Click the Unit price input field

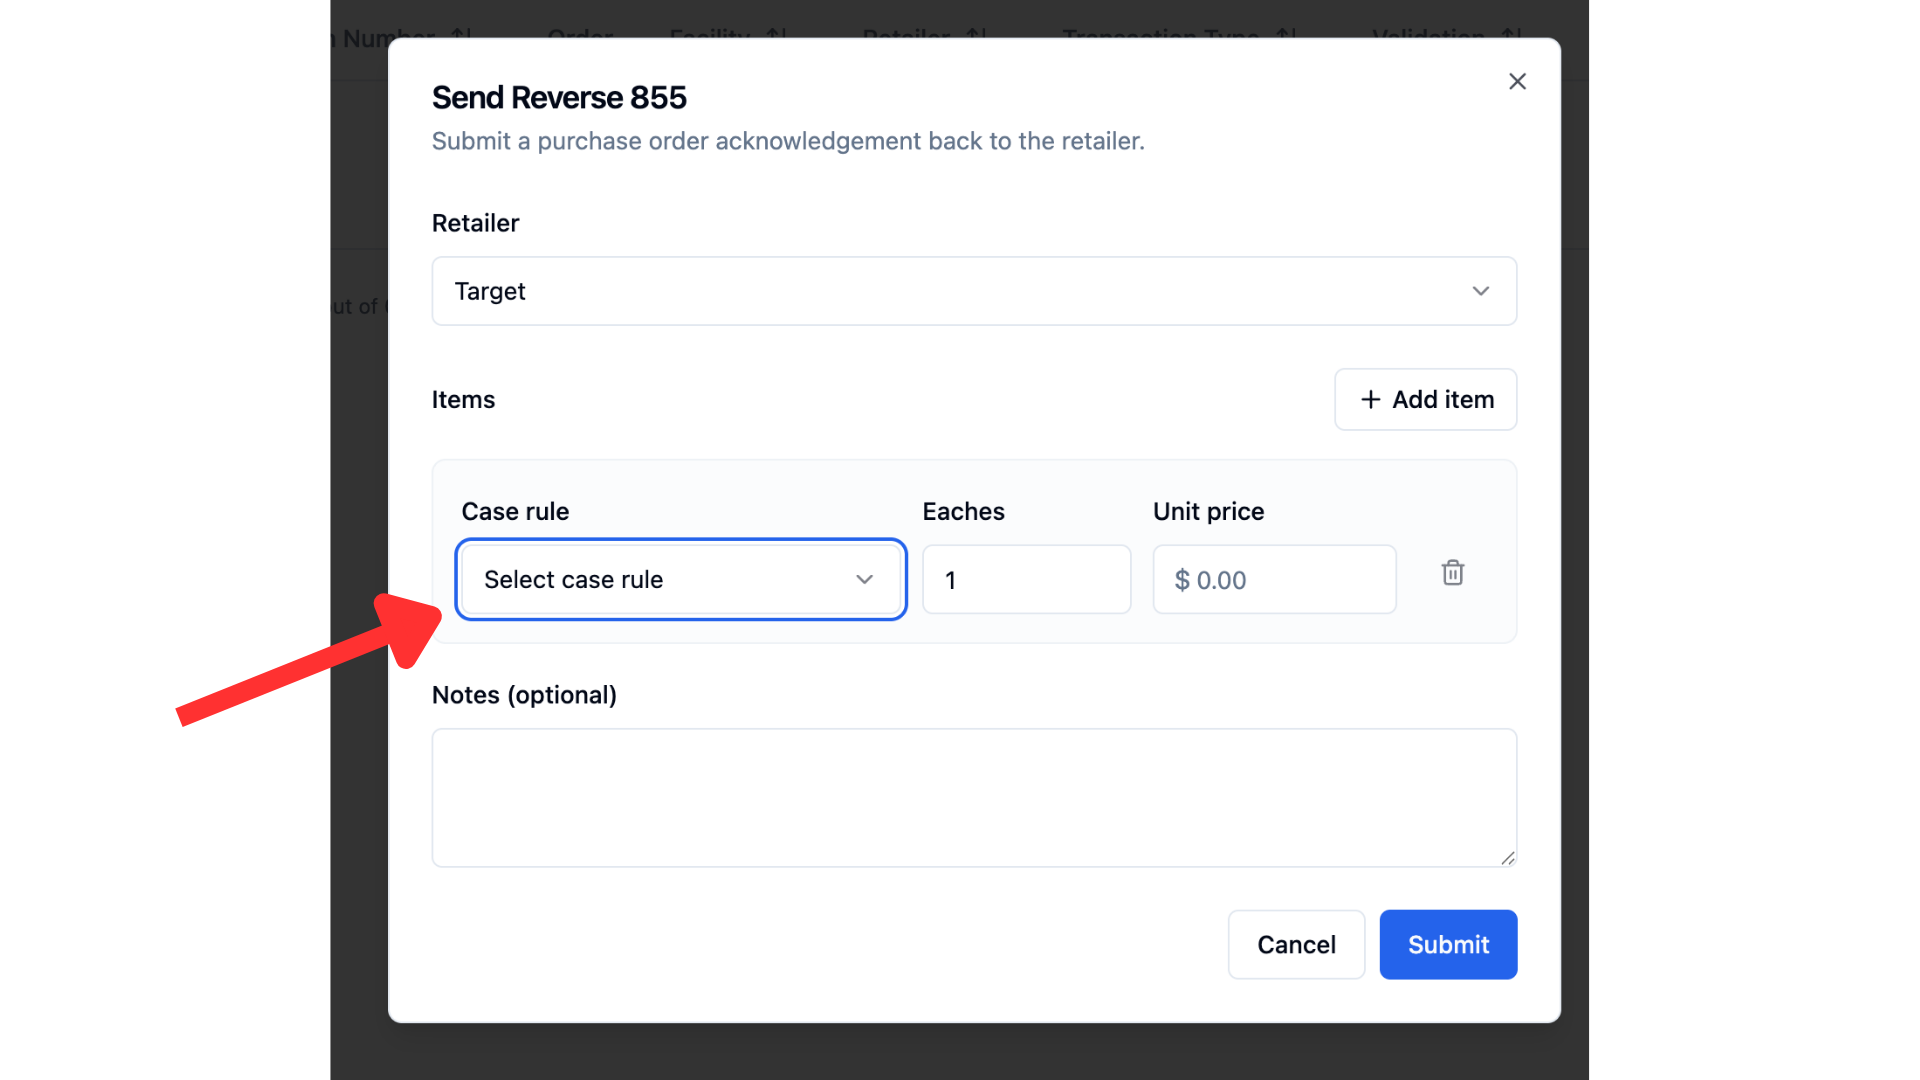[x=1274, y=579]
